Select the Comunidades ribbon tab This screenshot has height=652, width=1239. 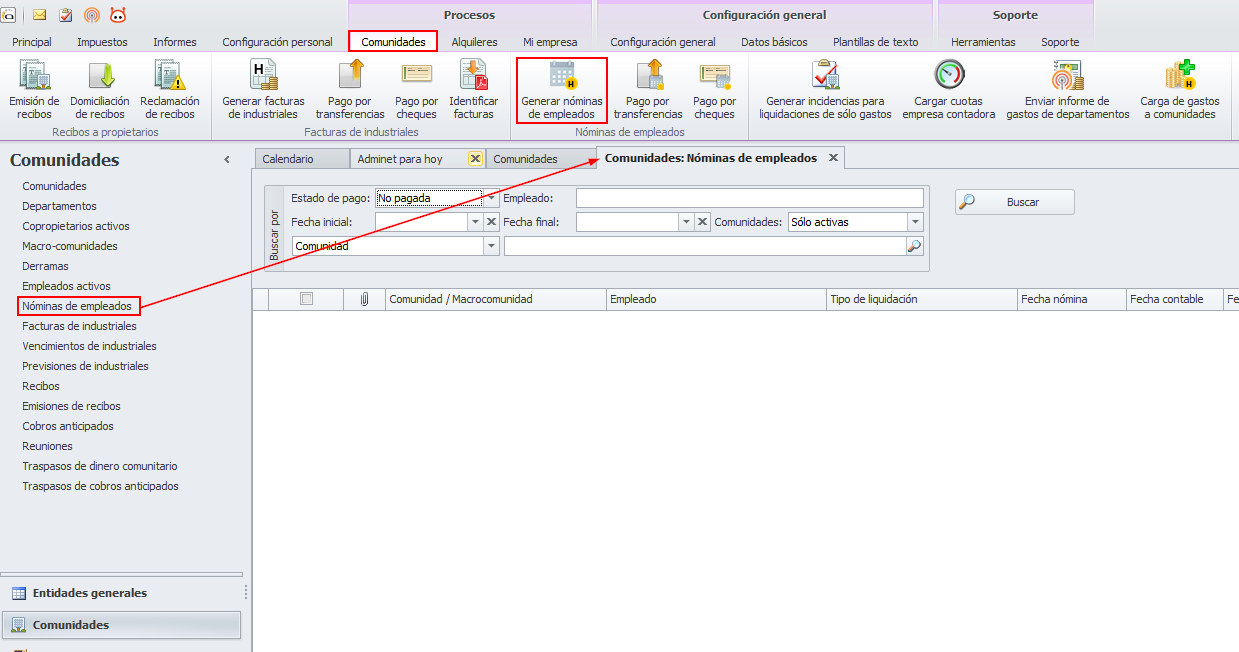tap(393, 42)
